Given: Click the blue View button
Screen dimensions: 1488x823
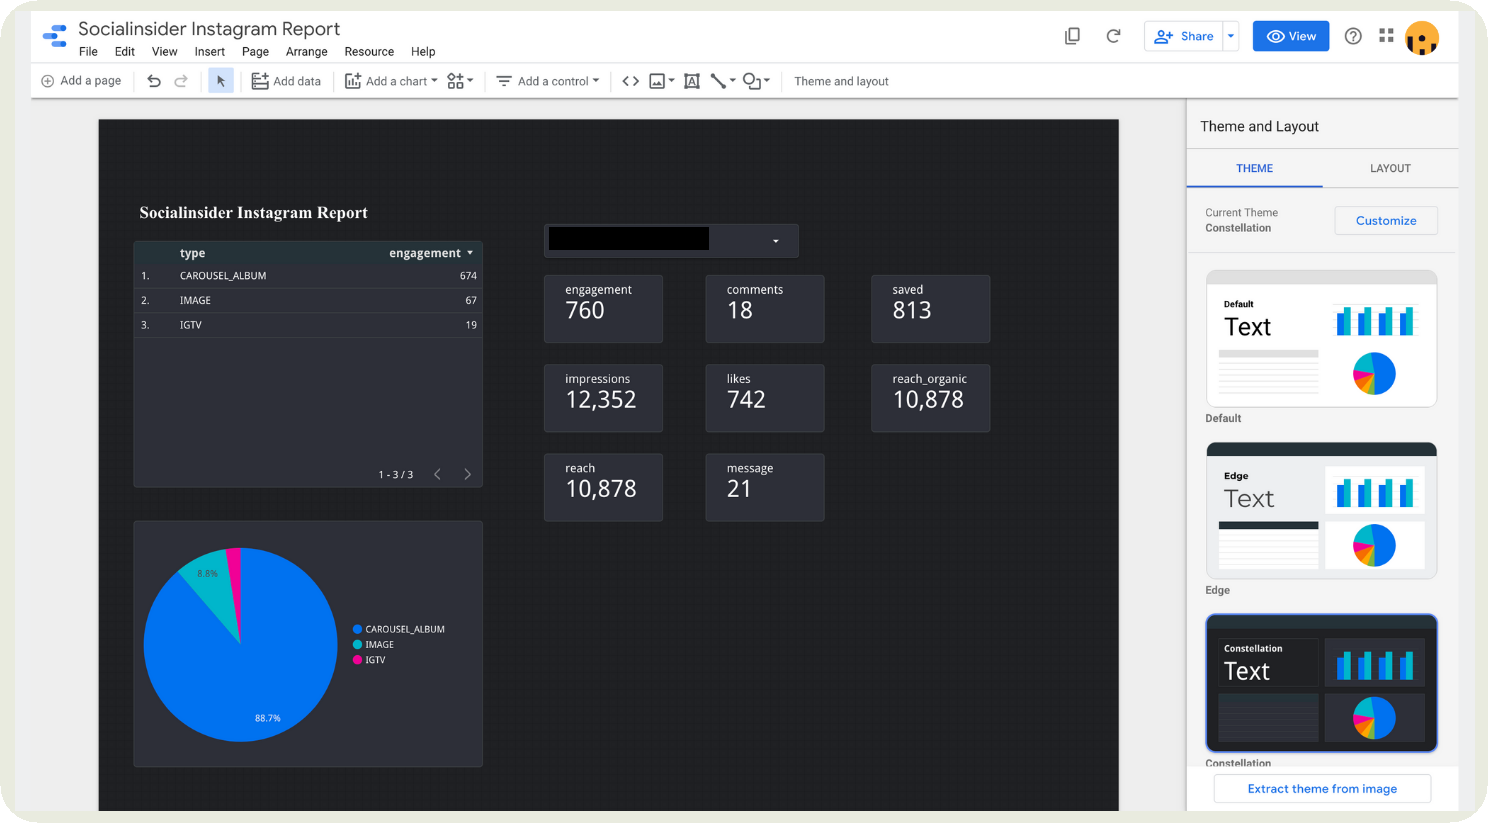Looking at the screenshot, I should coord(1291,36).
